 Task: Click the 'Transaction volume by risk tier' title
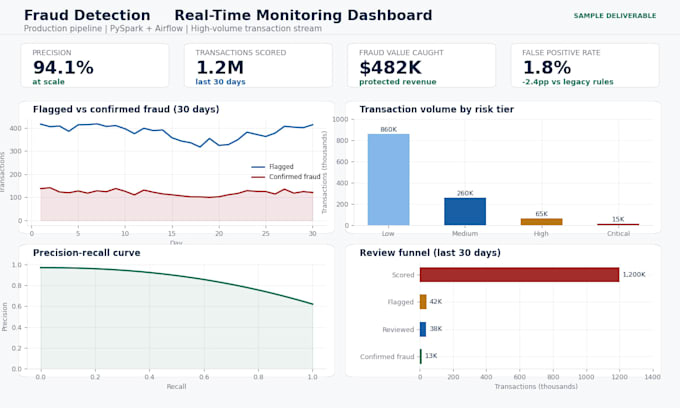tap(437, 109)
